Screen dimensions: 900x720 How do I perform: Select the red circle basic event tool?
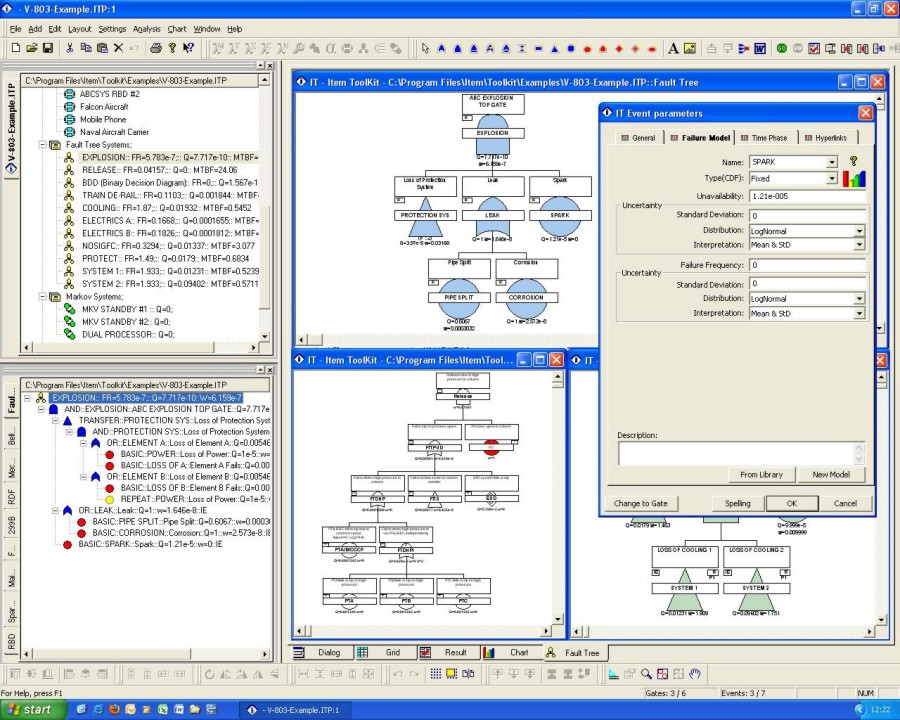coord(586,48)
